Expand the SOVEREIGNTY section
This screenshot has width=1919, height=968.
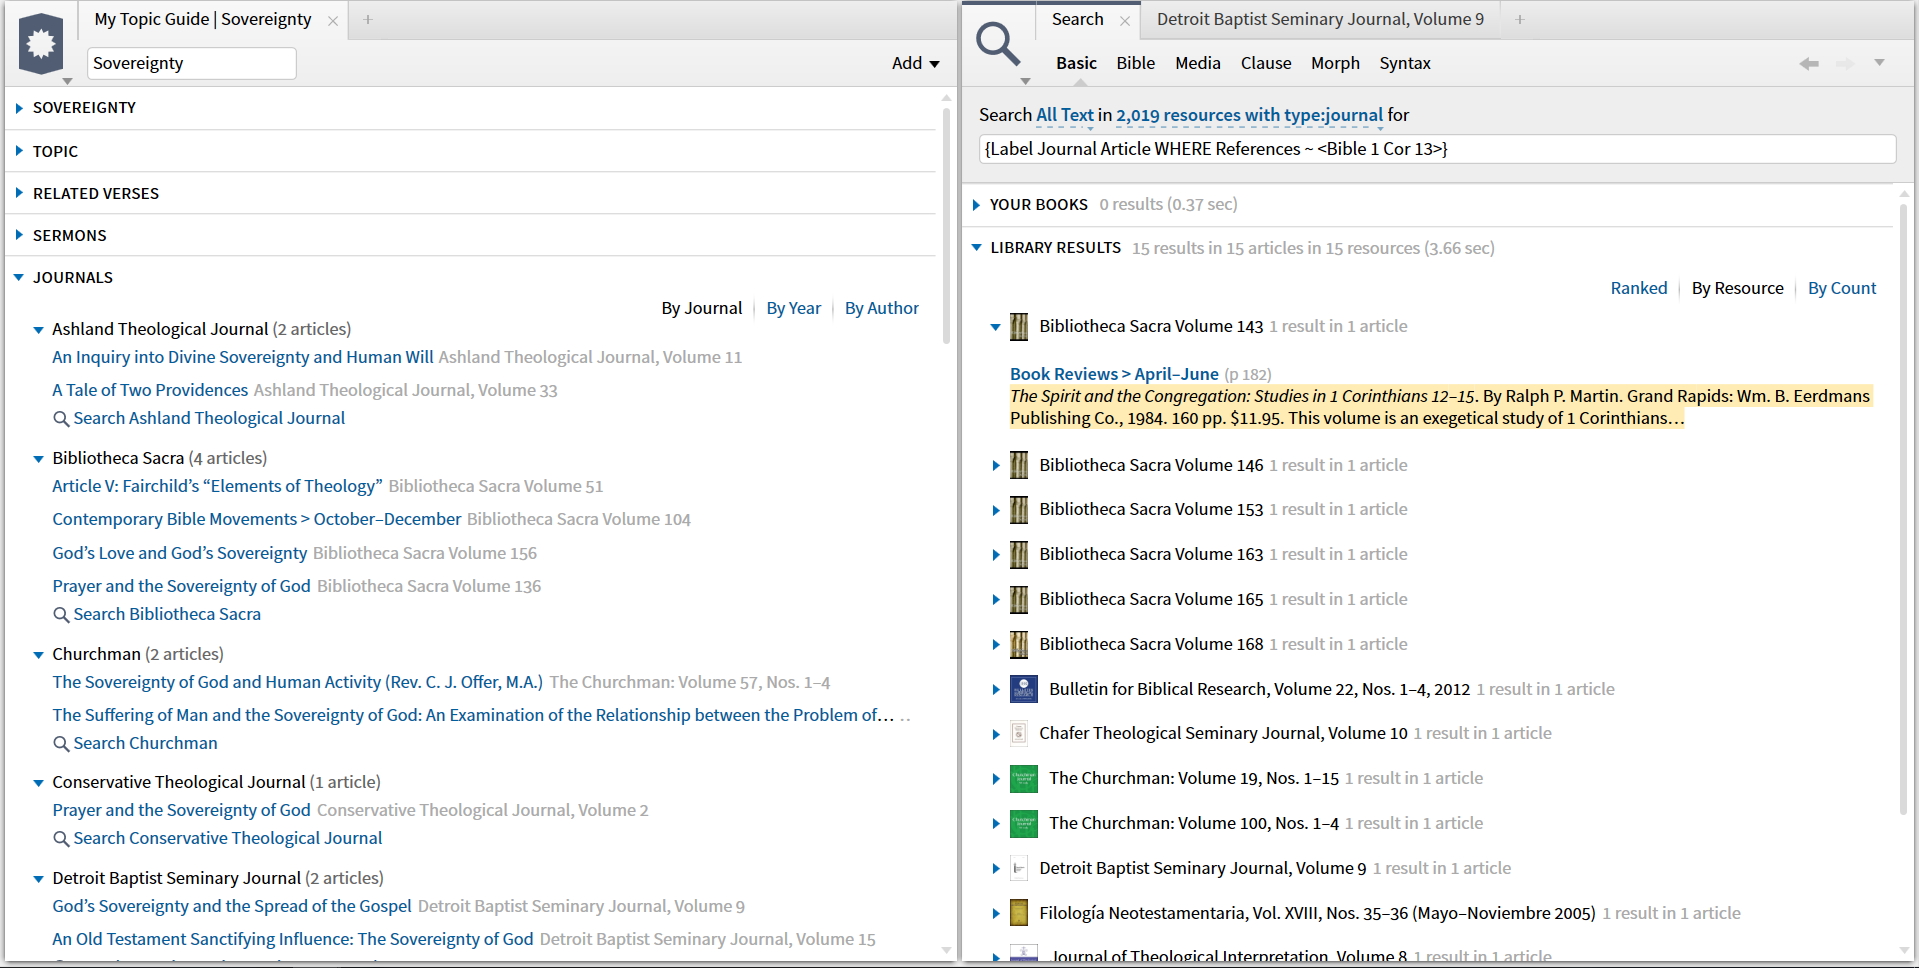pos(19,108)
